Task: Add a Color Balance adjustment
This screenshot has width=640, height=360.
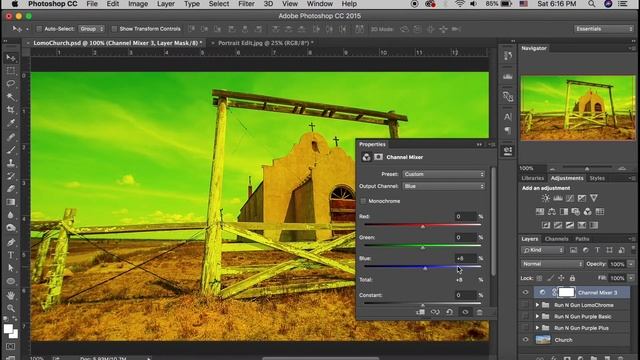Action: click(552, 211)
